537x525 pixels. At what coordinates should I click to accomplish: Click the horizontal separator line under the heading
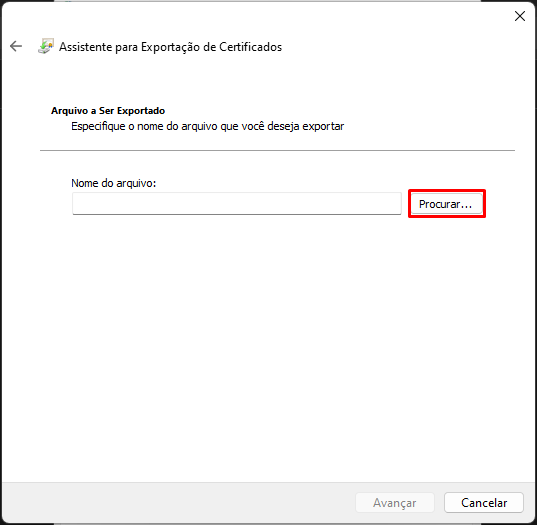tap(277, 150)
